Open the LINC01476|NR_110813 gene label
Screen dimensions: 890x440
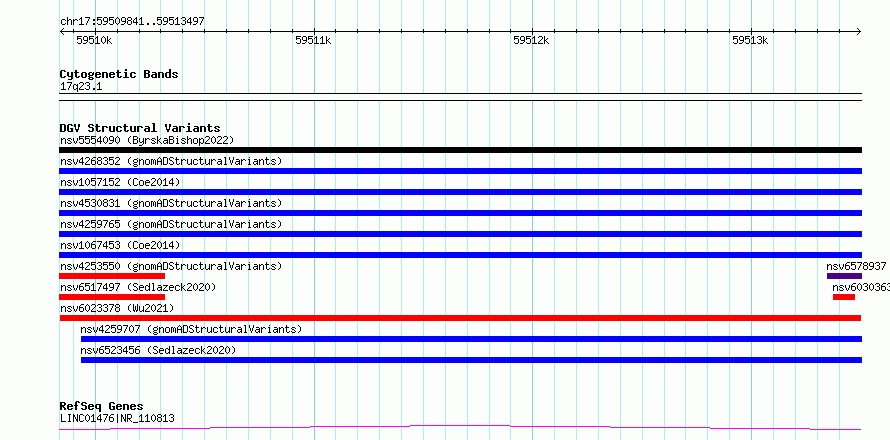pos(117,418)
